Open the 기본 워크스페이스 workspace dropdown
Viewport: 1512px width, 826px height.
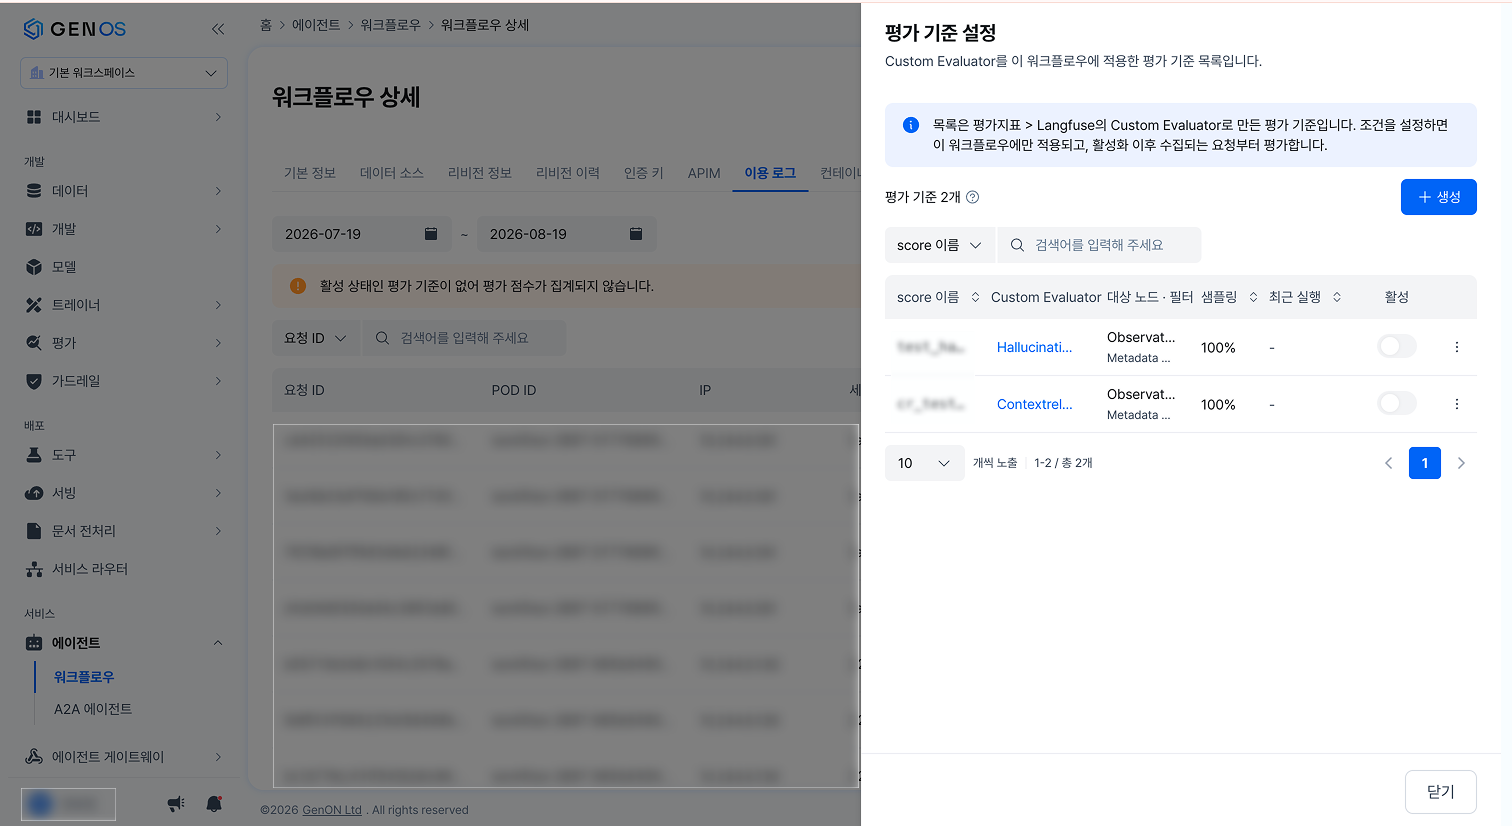point(124,73)
